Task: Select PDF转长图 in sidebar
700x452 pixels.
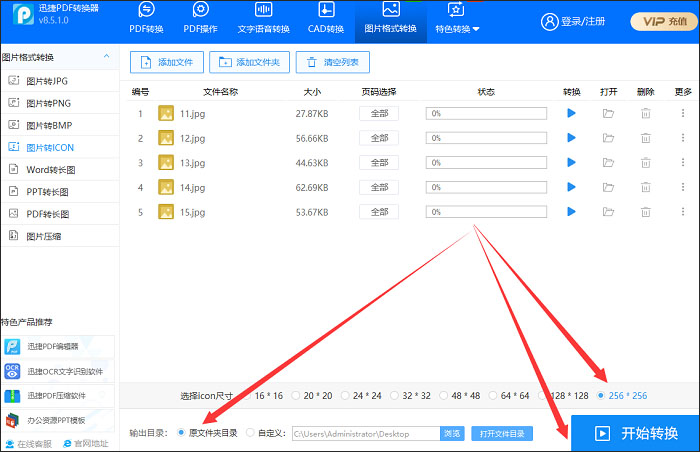Action: coord(60,214)
